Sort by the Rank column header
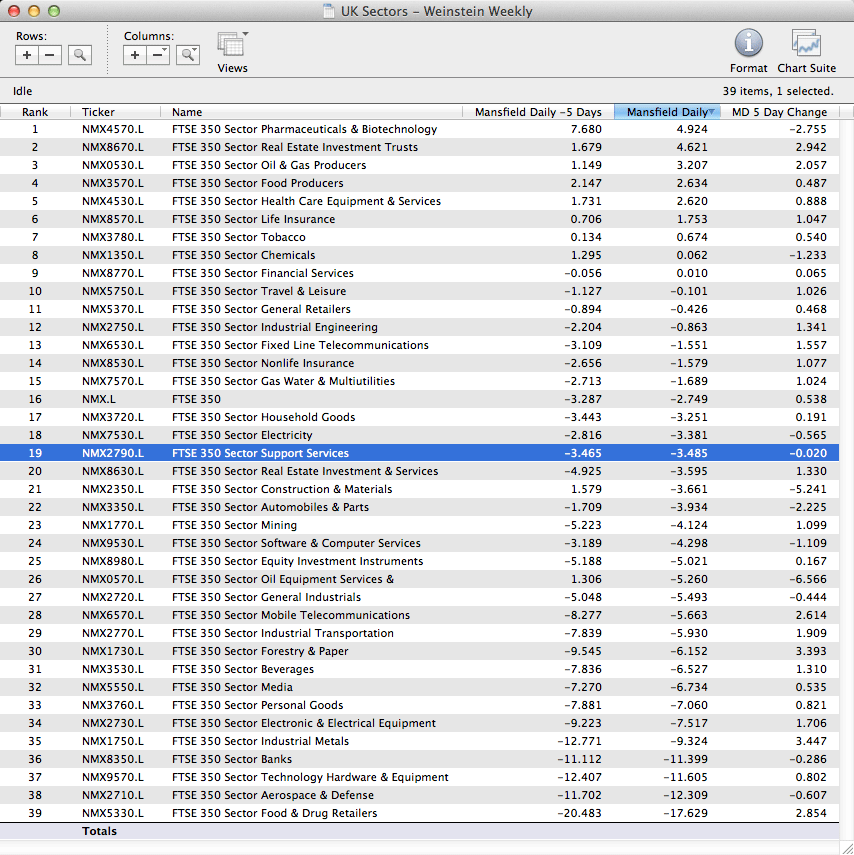The width and height of the screenshot is (854, 855). (35, 112)
